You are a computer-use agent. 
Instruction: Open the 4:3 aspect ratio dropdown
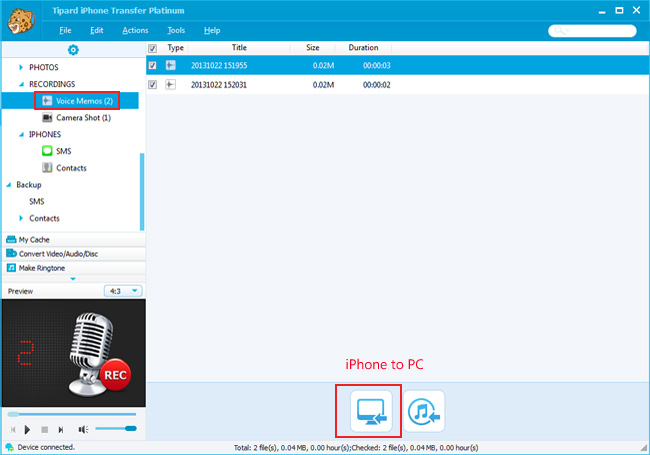[x=123, y=291]
